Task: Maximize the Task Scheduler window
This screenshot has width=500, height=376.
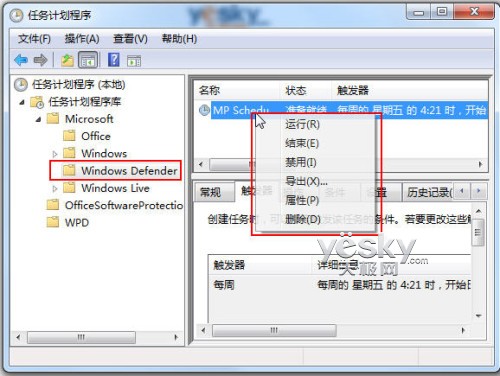Action: tap(442, 12)
